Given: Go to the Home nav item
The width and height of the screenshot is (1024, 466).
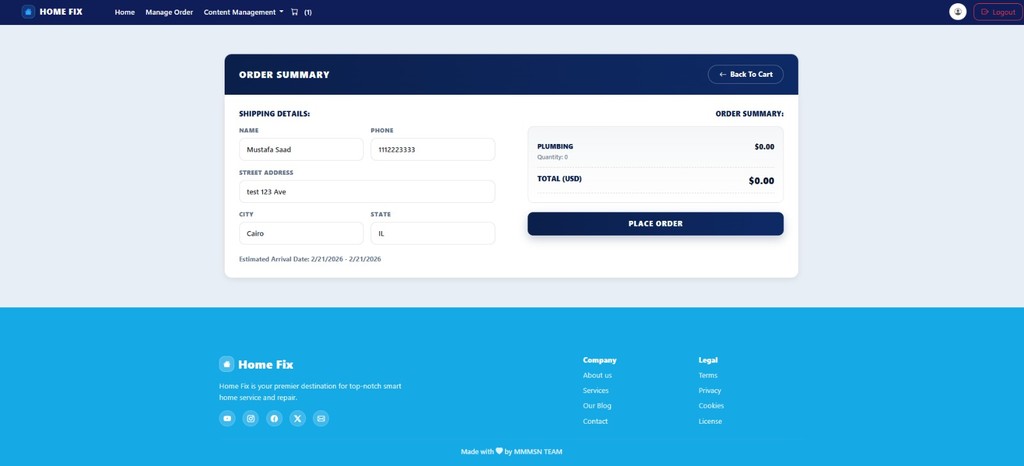Looking at the screenshot, I should (125, 12).
